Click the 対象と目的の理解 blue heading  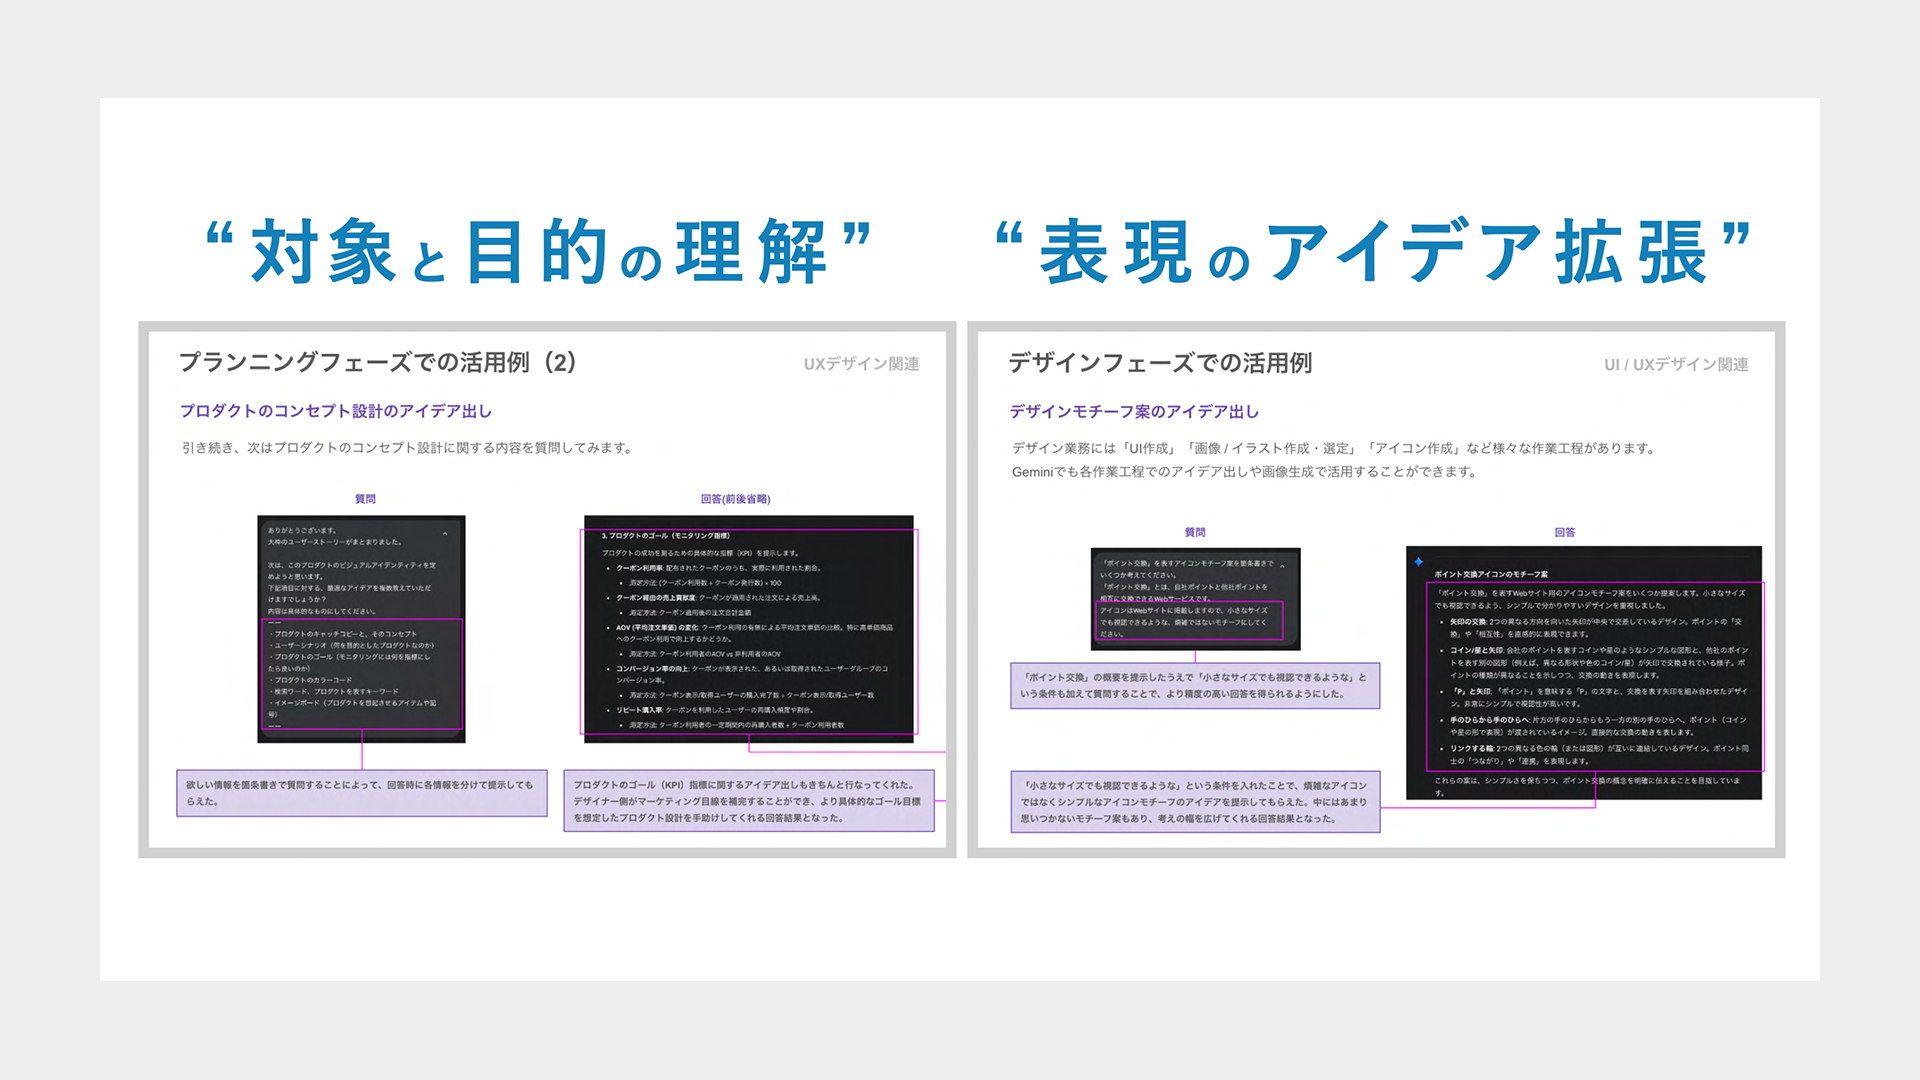(x=539, y=252)
